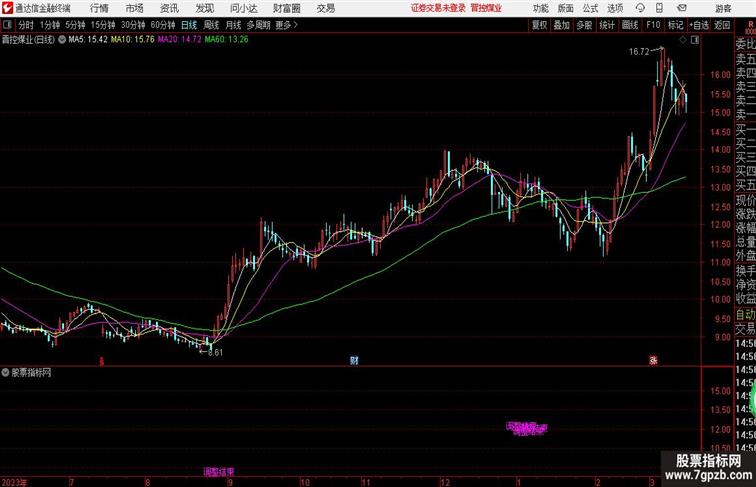This screenshot has height=487, width=756.
Task: Click the 财 marker on the chart timeline
Action: pyautogui.click(x=354, y=360)
